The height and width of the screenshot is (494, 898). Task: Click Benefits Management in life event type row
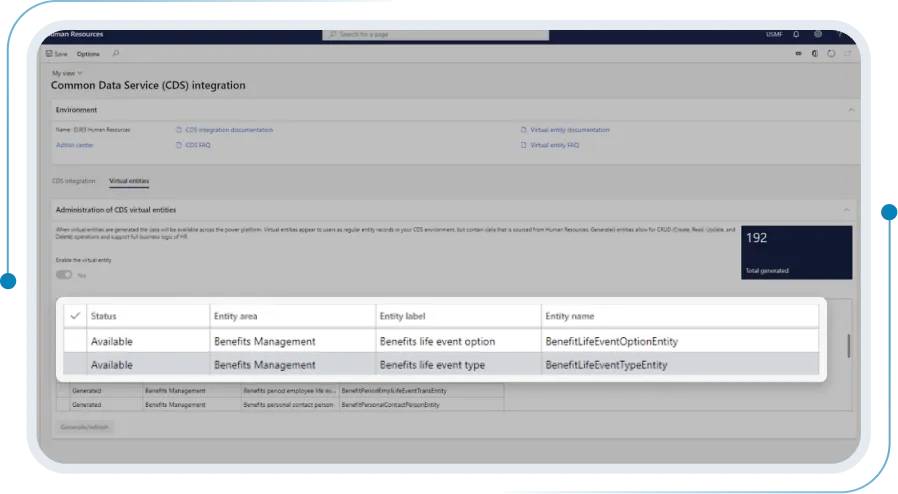click(265, 365)
